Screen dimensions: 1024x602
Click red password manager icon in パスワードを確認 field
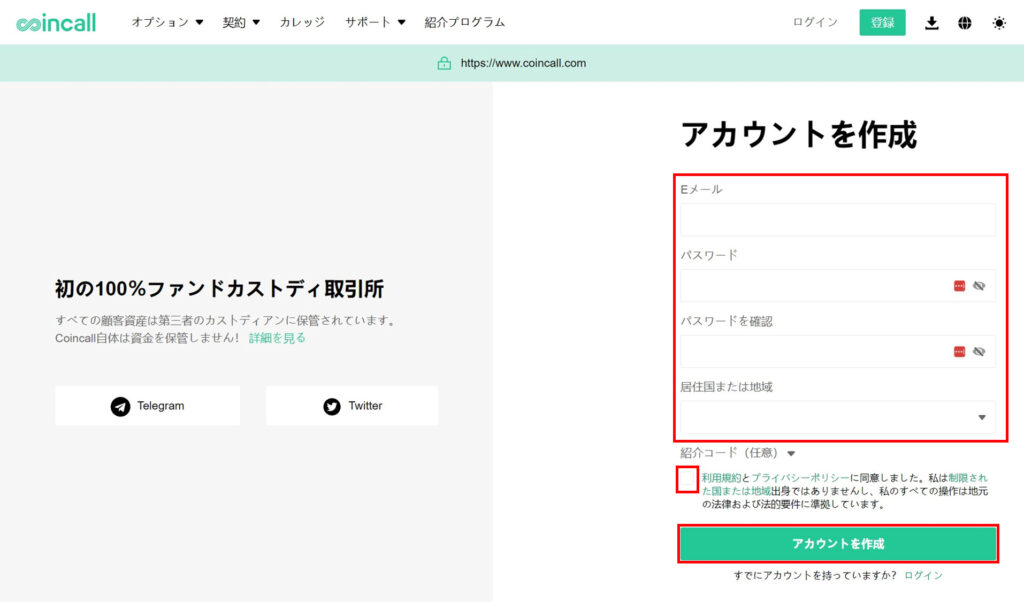point(959,352)
